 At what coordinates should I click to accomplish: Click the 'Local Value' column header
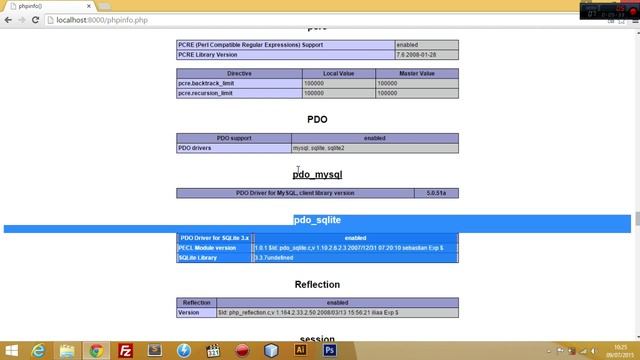[x=338, y=73]
